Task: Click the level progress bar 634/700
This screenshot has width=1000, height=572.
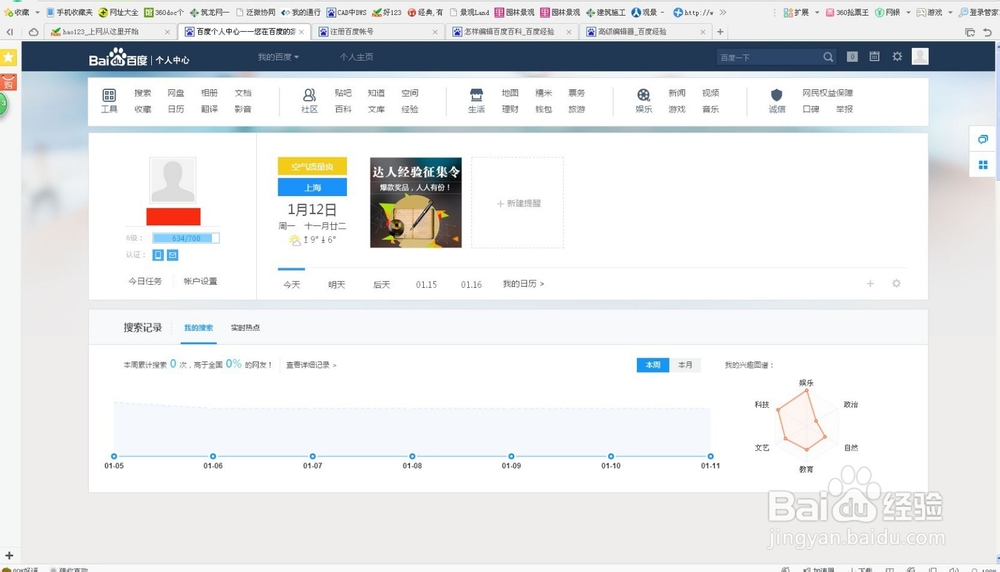Action: click(186, 238)
